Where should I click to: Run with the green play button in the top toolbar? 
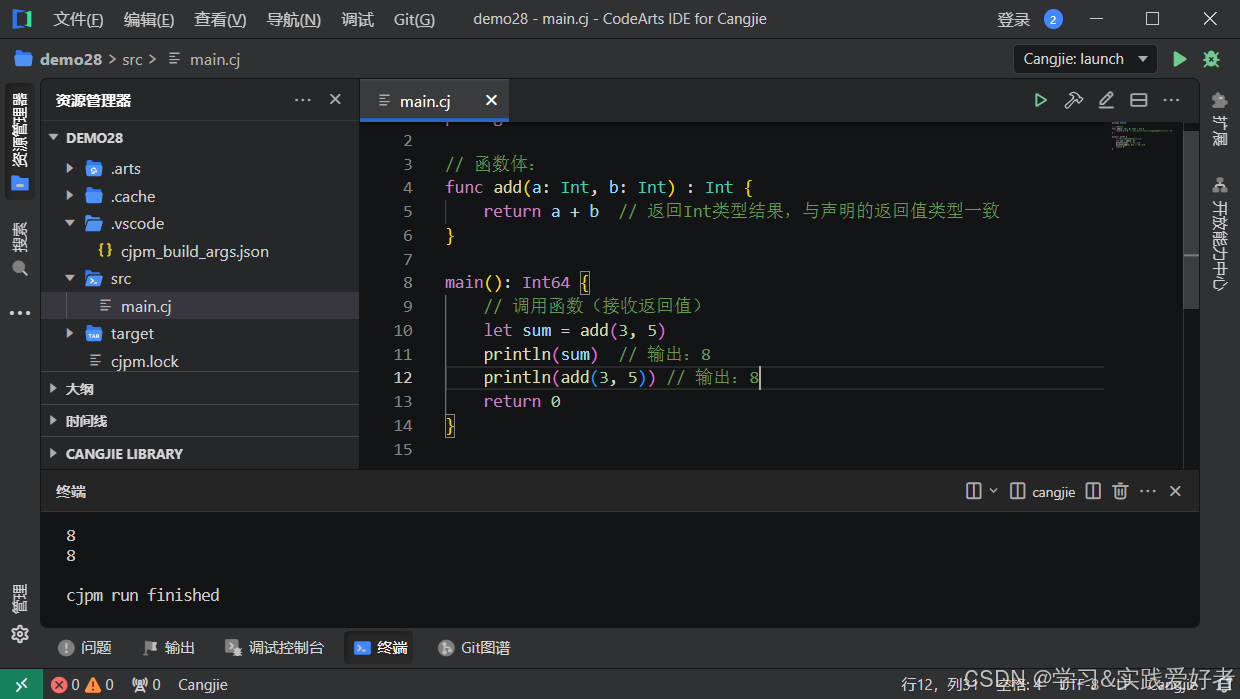[x=1180, y=59]
